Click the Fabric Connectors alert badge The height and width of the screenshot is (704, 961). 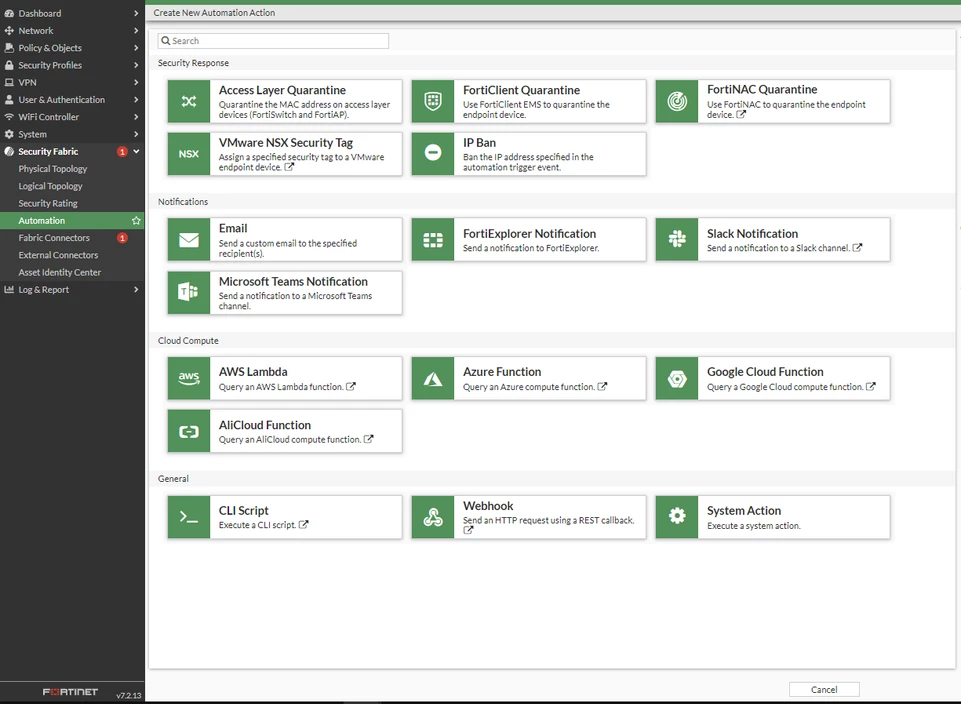point(123,238)
